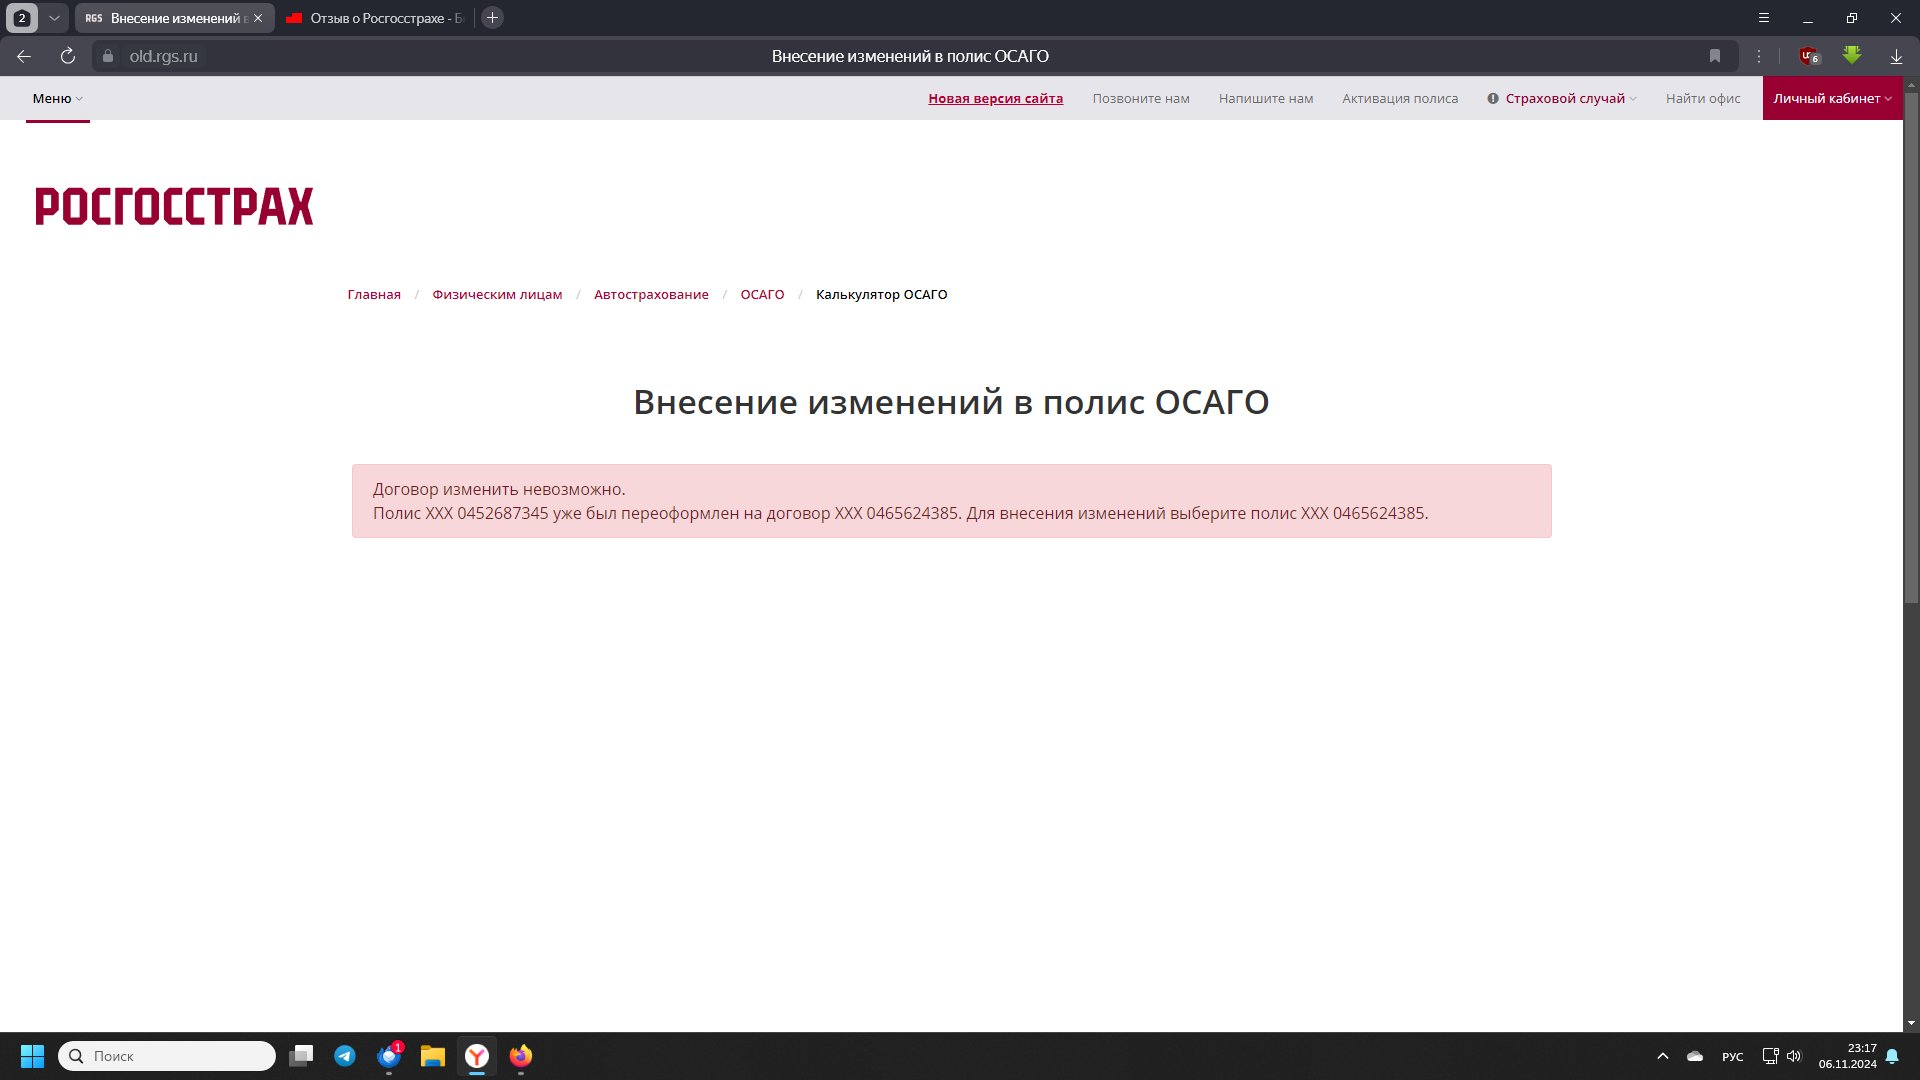
Task: Open the notifications bell
Action: 1892,1056
